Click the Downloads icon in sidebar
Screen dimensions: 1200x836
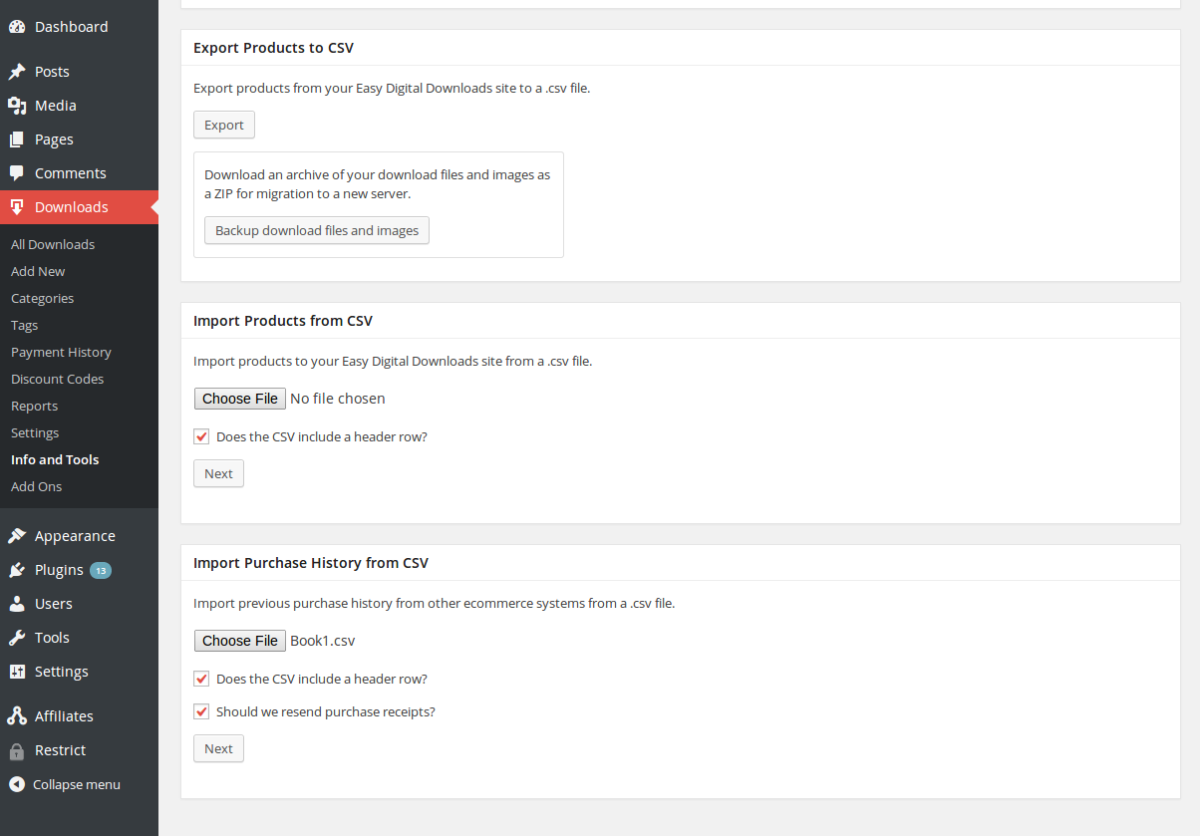click(17, 207)
